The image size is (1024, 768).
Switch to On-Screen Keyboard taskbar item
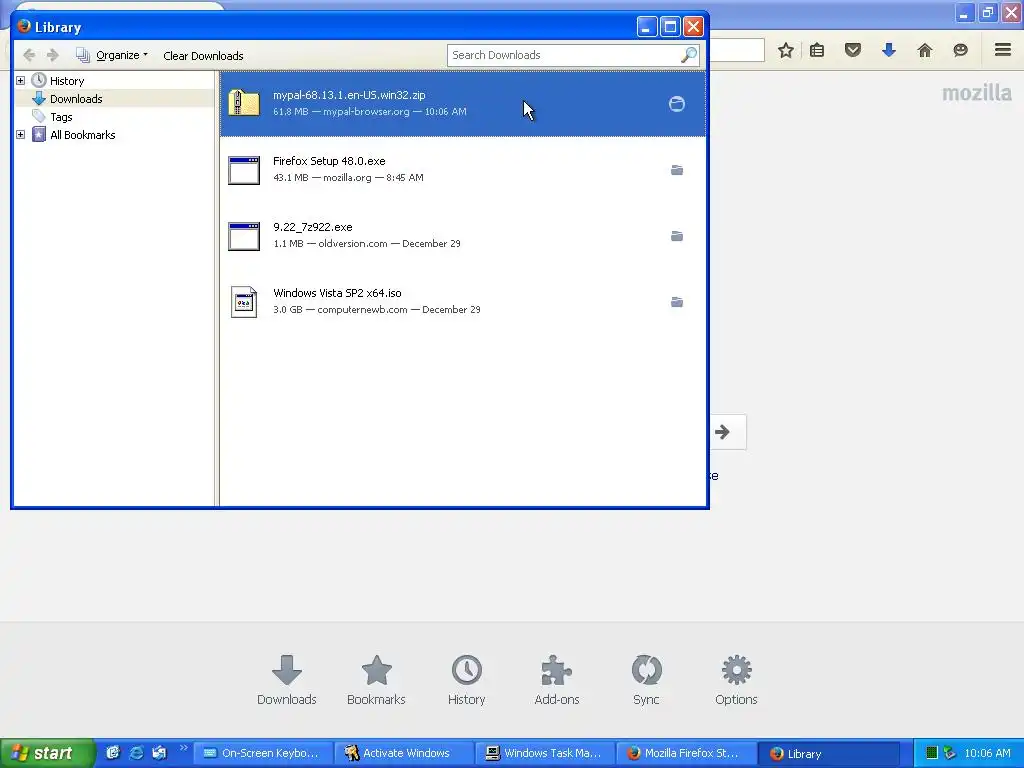(263, 753)
